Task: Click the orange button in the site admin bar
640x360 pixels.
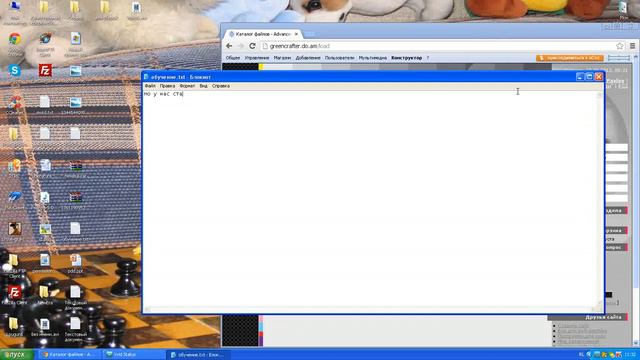Action: point(570,58)
